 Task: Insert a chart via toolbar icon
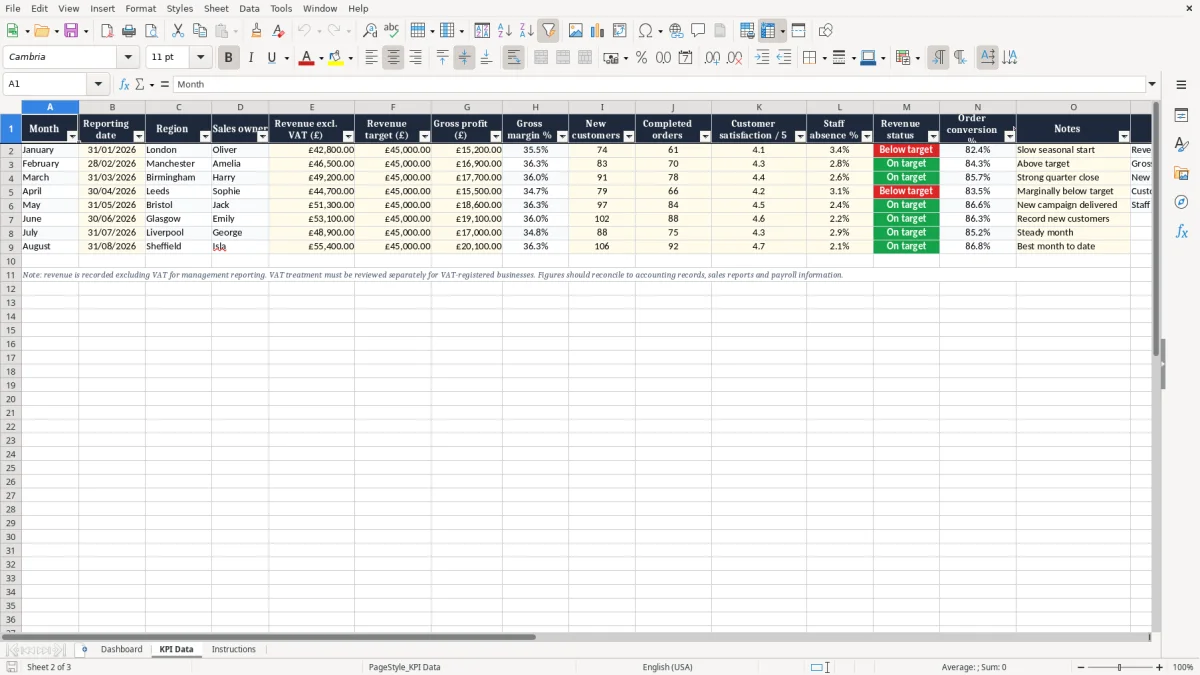coord(598,31)
